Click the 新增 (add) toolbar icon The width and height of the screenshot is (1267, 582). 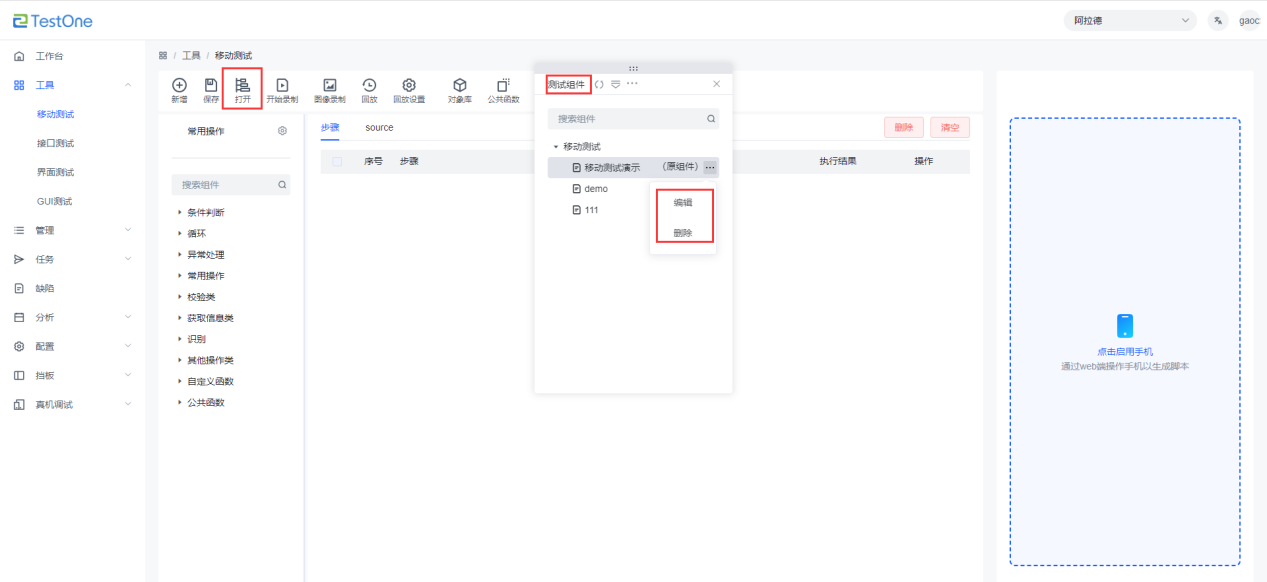pos(179,87)
